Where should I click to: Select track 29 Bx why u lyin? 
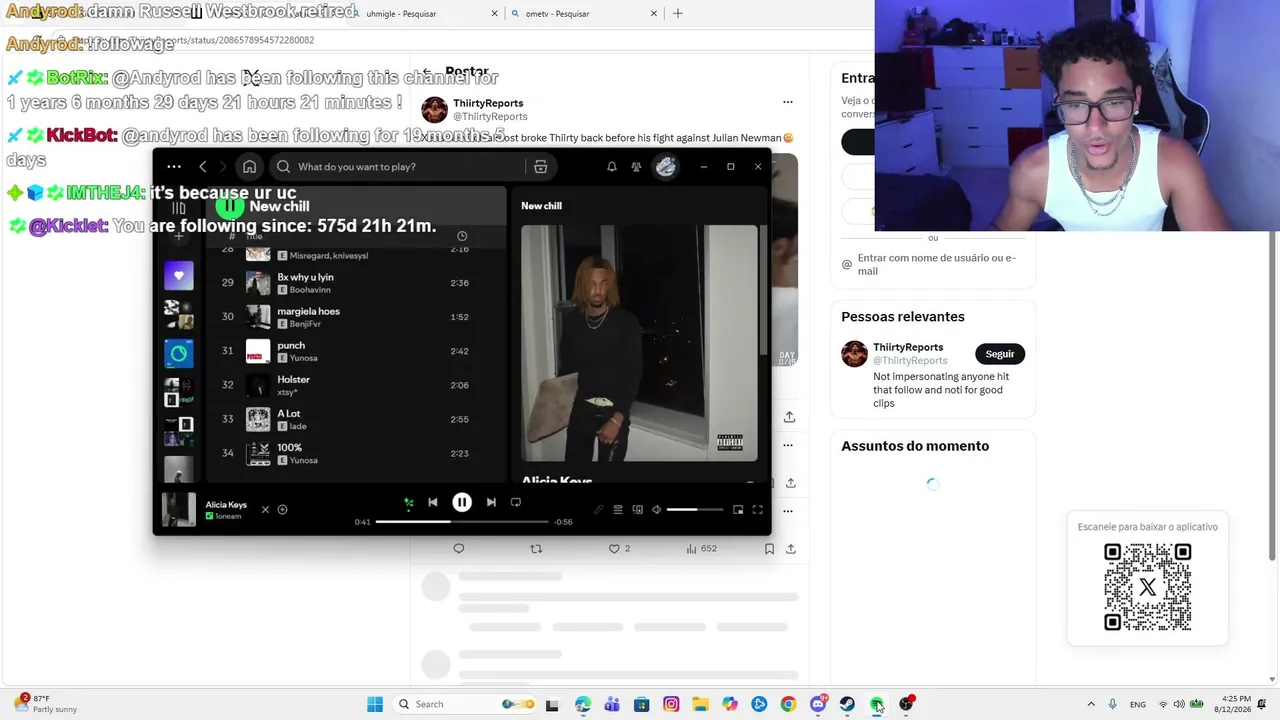click(x=355, y=283)
